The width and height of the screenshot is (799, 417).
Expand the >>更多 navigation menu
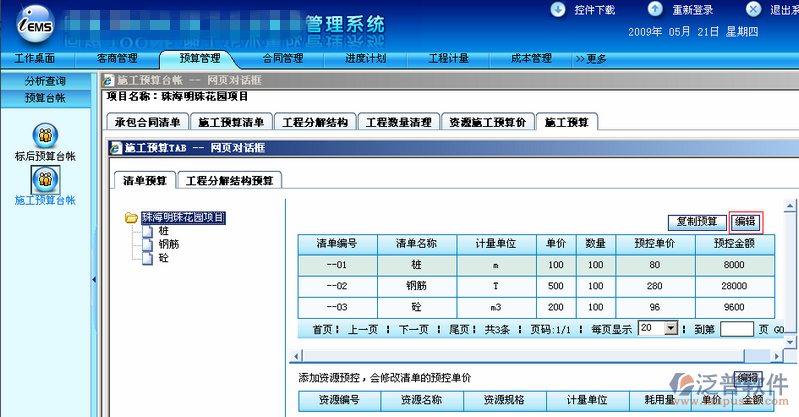pyautogui.click(x=591, y=59)
